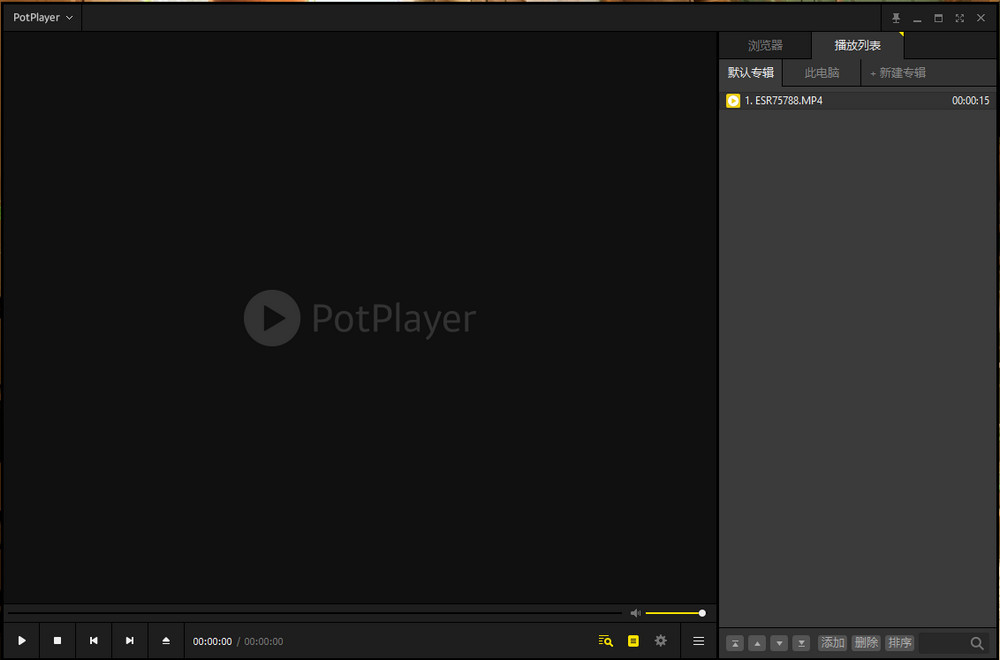Open the control panel gear icon
This screenshot has height=660, width=1000.
(x=661, y=640)
